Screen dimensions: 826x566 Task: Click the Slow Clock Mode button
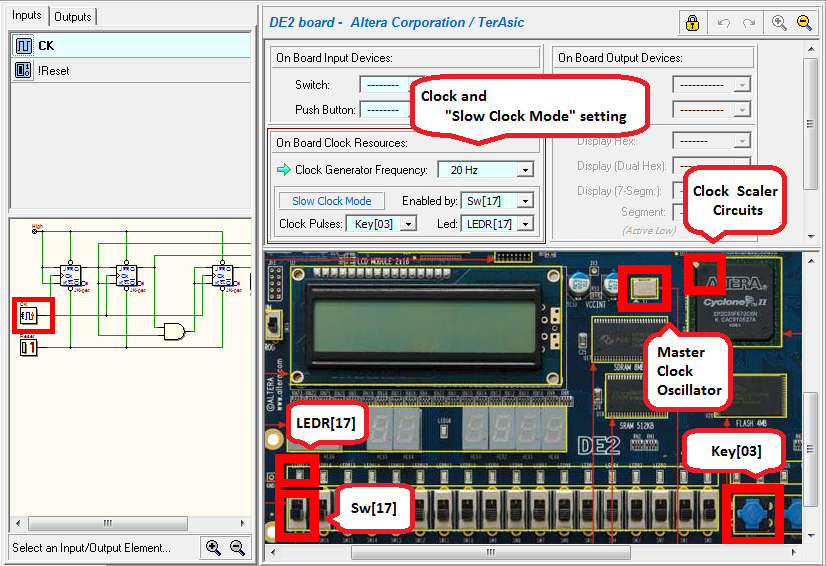pos(331,201)
